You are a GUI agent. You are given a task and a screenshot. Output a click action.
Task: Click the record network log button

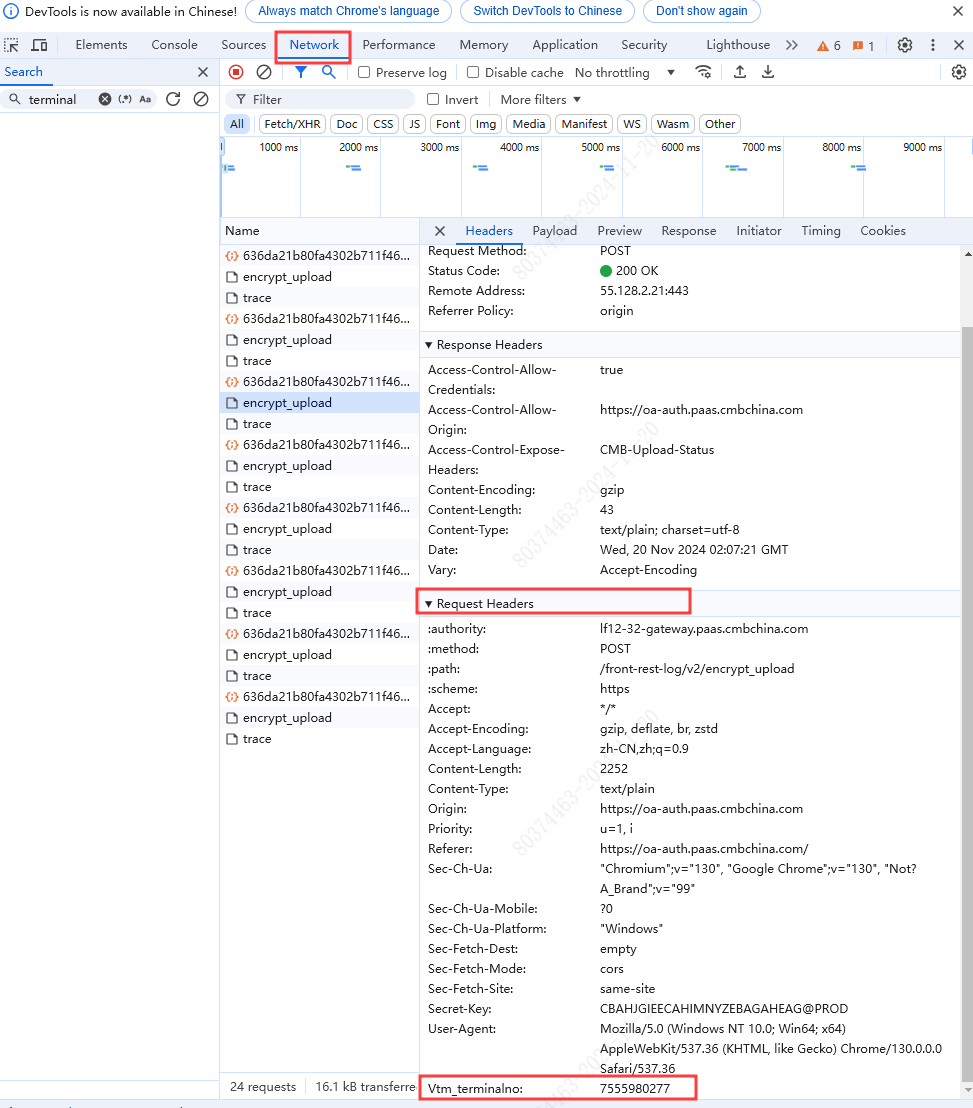click(x=236, y=72)
